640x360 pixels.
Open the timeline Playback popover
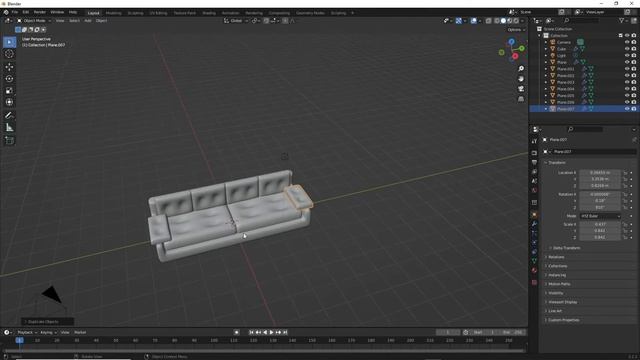(x=27, y=332)
